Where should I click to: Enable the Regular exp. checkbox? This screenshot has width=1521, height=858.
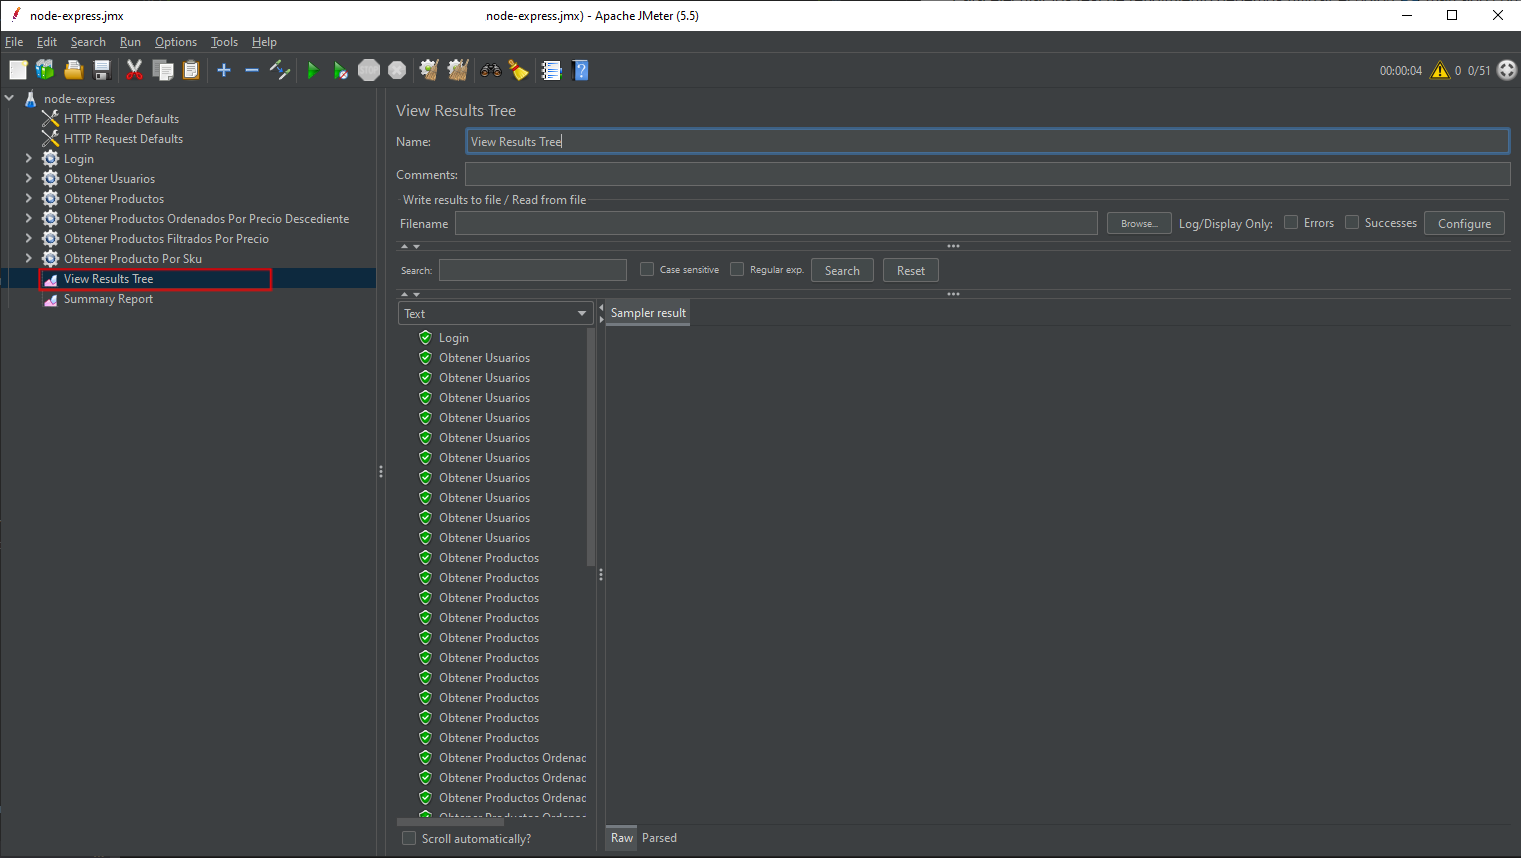click(737, 269)
